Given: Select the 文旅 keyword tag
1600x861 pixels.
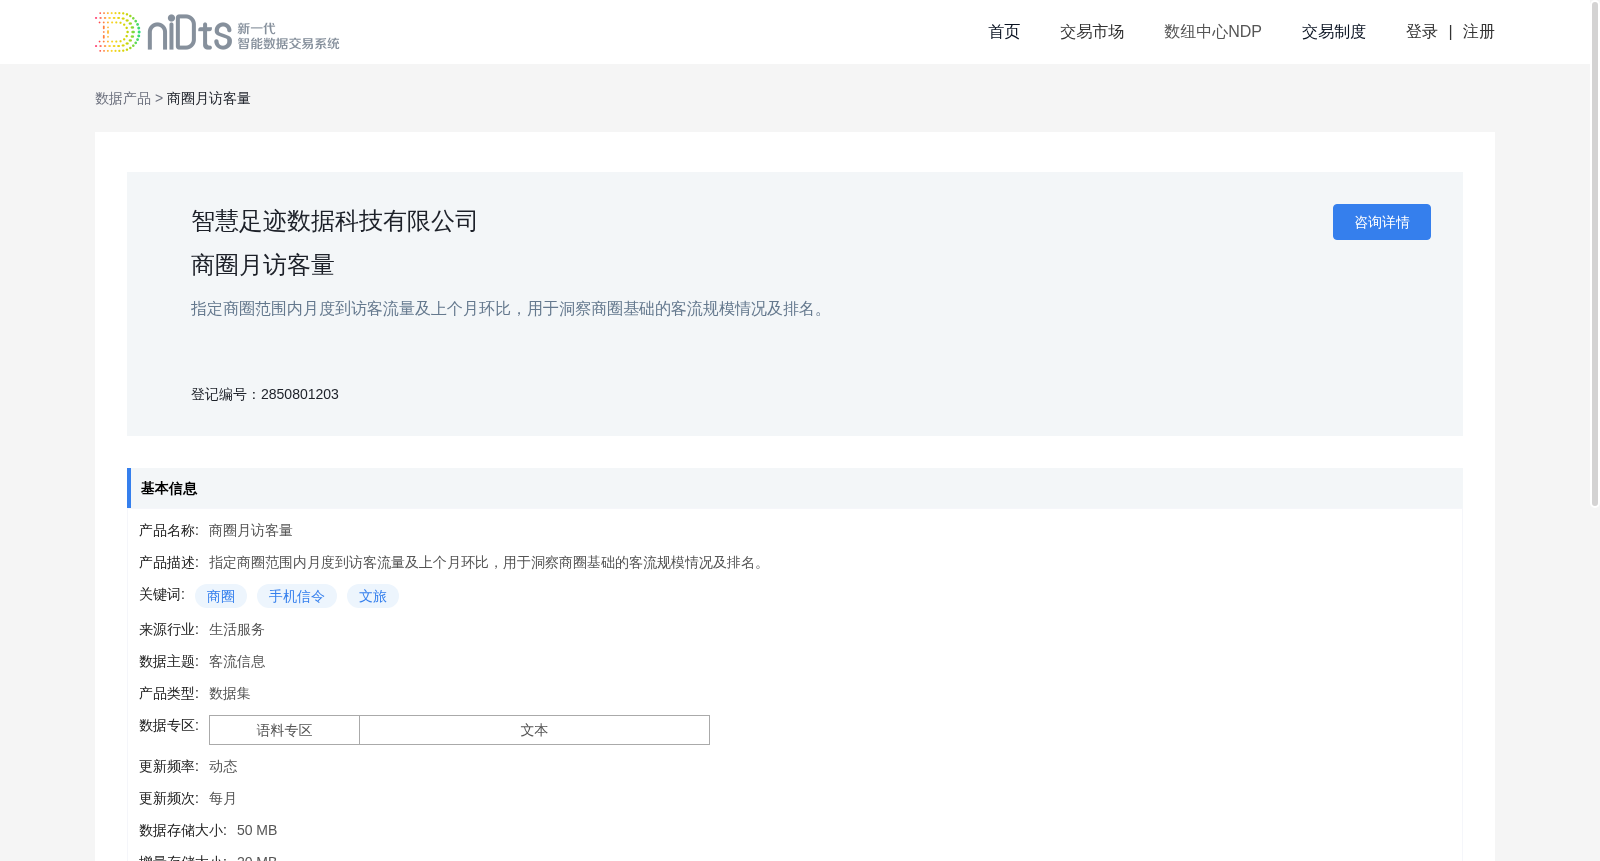Looking at the screenshot, I should click(373, 596).
